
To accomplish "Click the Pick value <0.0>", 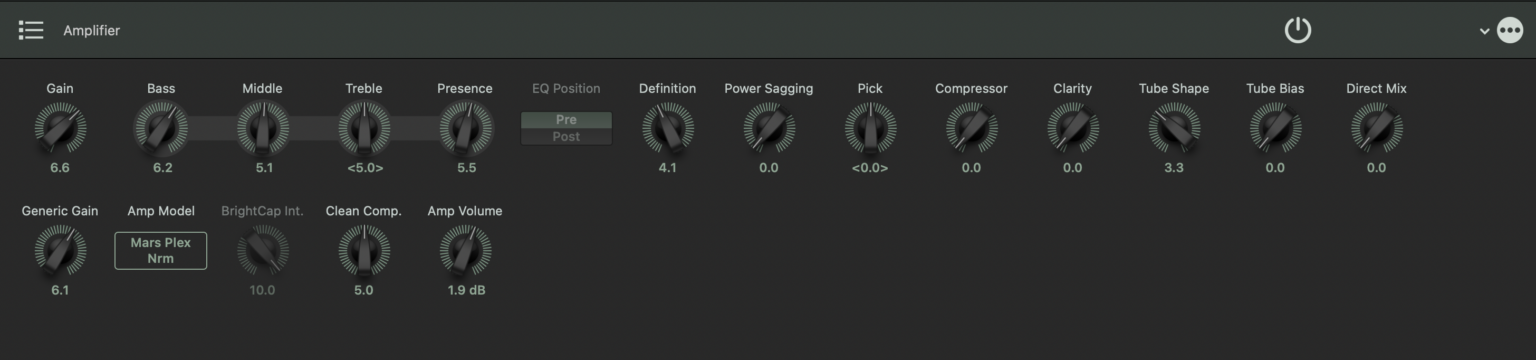I will point(870,168).
